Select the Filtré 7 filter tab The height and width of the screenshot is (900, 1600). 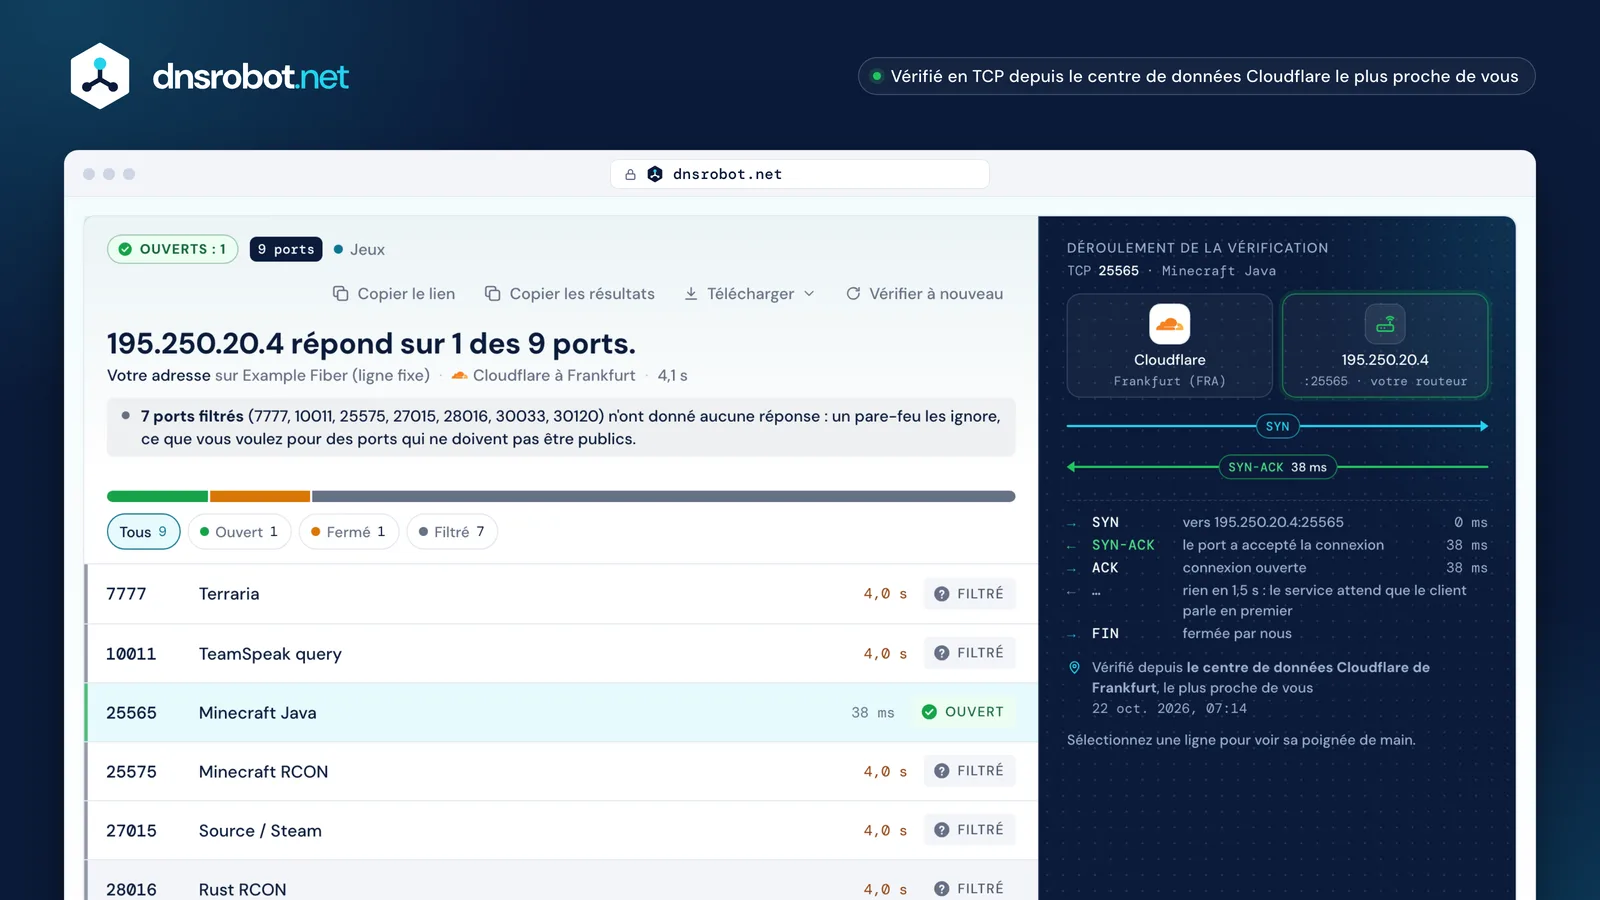point(452,532)
